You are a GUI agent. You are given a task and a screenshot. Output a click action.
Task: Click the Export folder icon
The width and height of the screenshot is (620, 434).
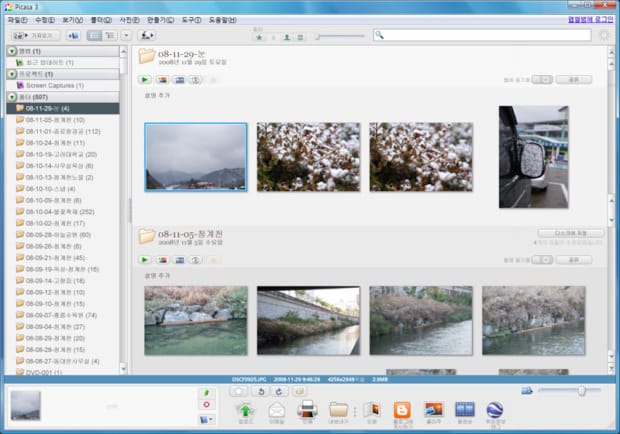pyautogui.click(x=339, y=408)
